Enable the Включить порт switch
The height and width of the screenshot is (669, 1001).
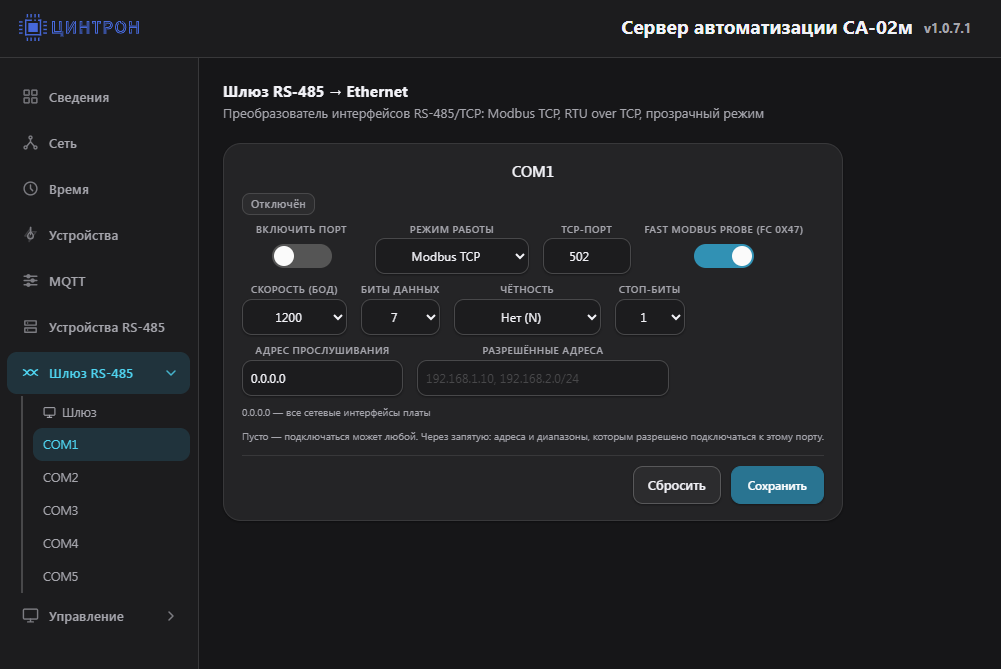[302, 256]
